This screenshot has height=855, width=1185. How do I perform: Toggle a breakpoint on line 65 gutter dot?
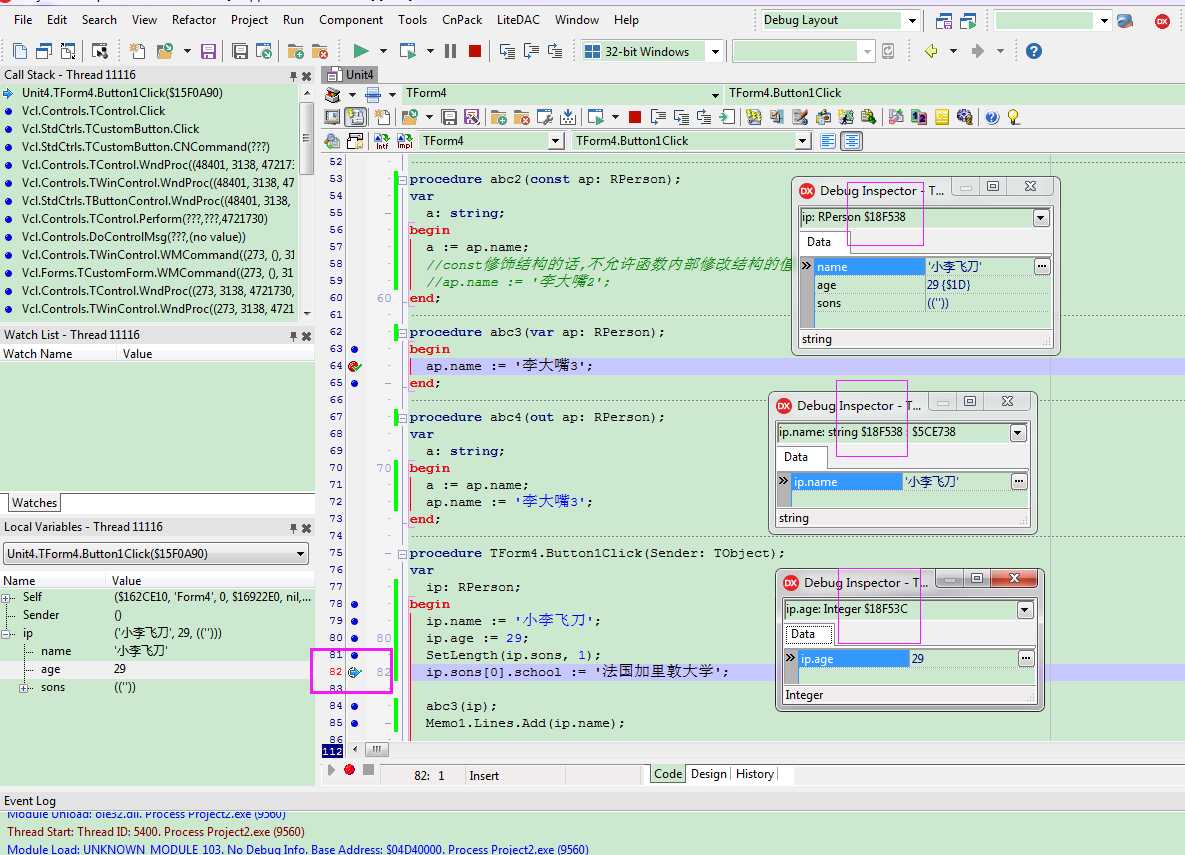pyautogui.click(x=354, y=383)
